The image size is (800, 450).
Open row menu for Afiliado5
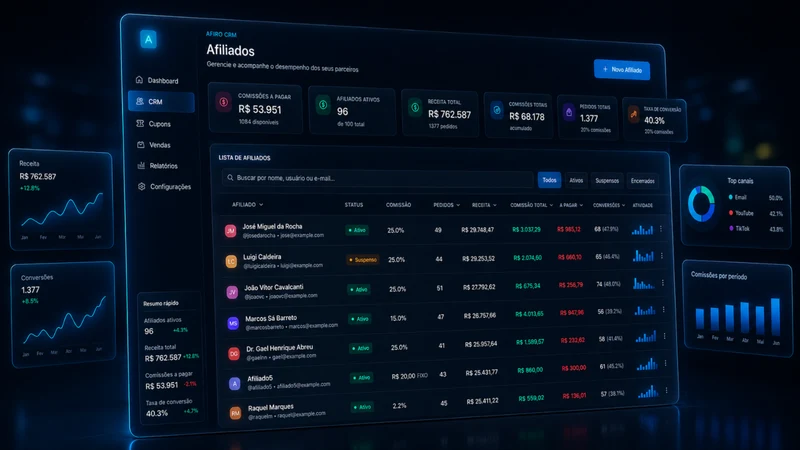666,363
